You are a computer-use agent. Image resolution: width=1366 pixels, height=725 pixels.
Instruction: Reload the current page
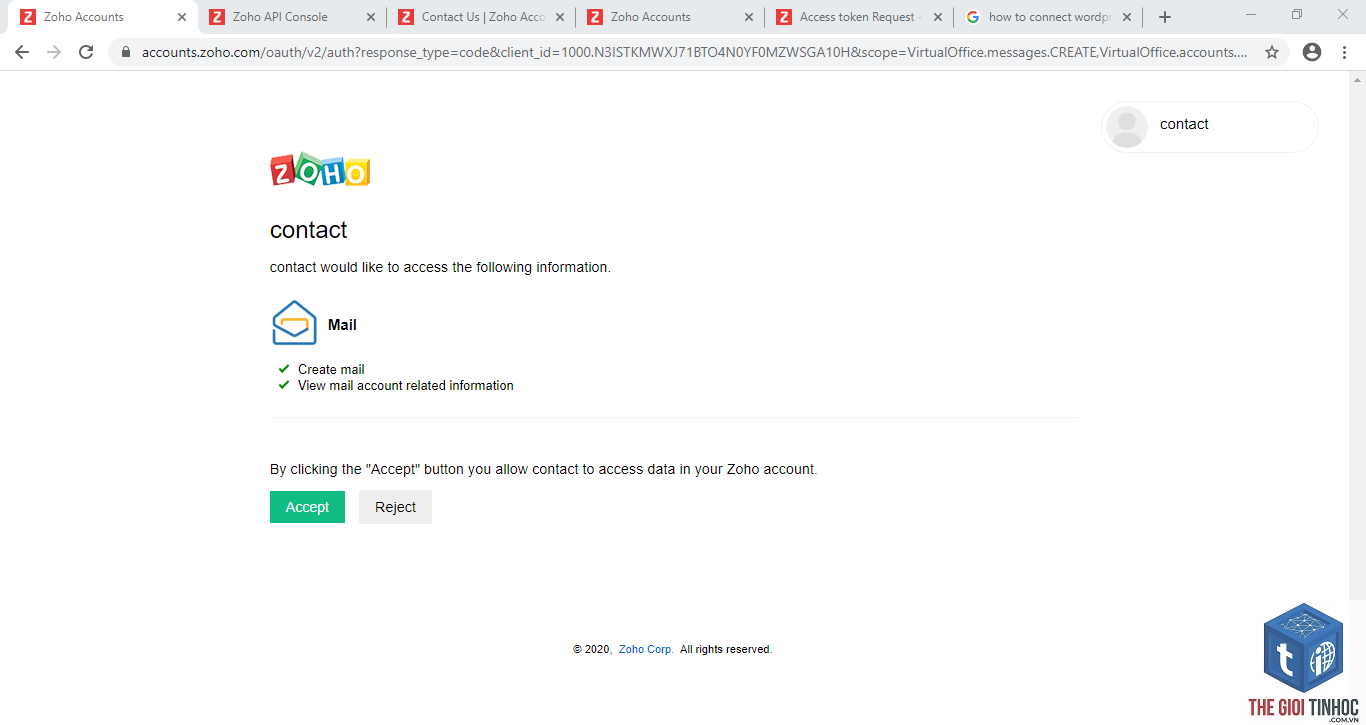pyautogui.click(x=86, y=52)
